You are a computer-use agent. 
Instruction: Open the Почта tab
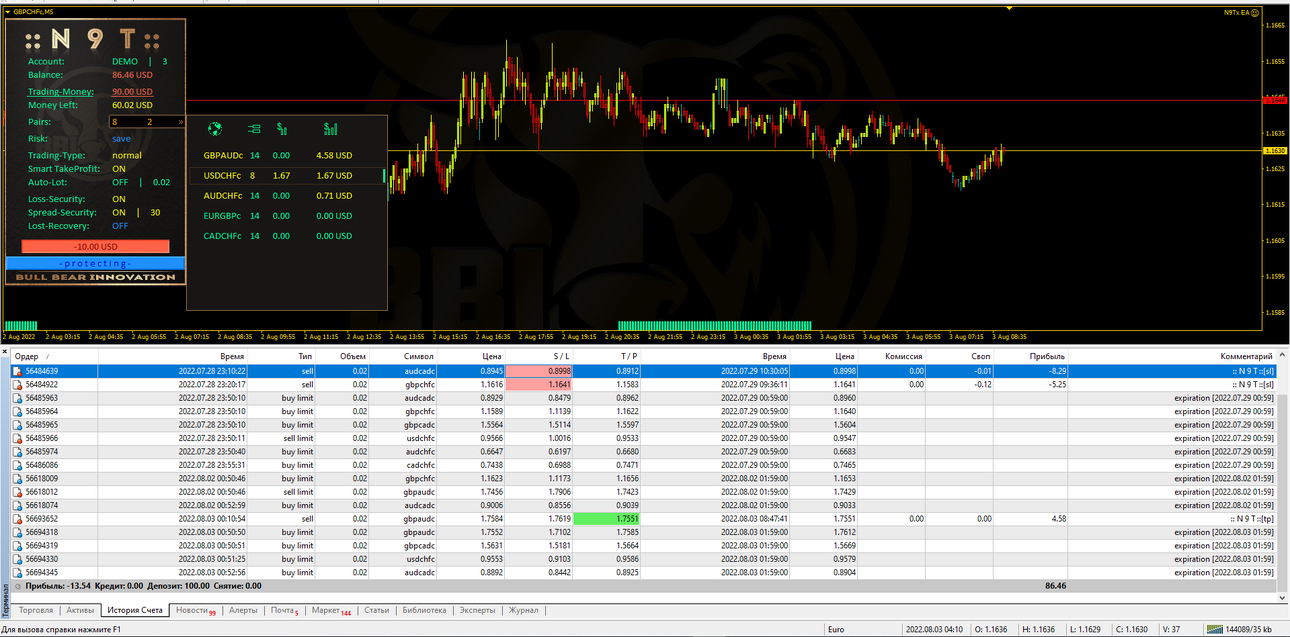point(284,610)
